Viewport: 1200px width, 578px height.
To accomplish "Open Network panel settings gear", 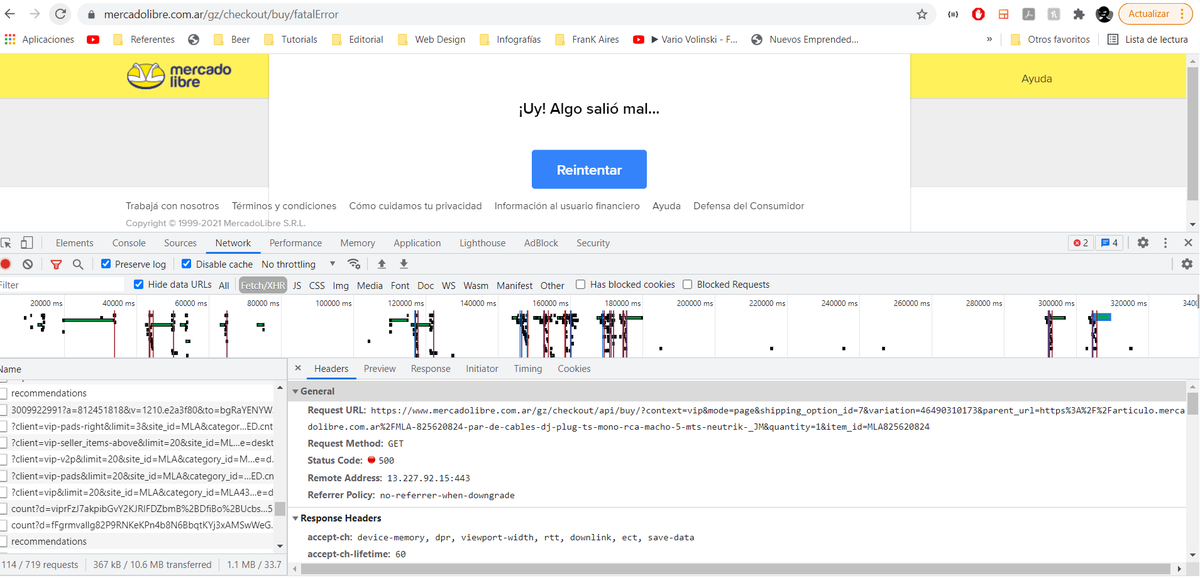I will (1187, 264).
